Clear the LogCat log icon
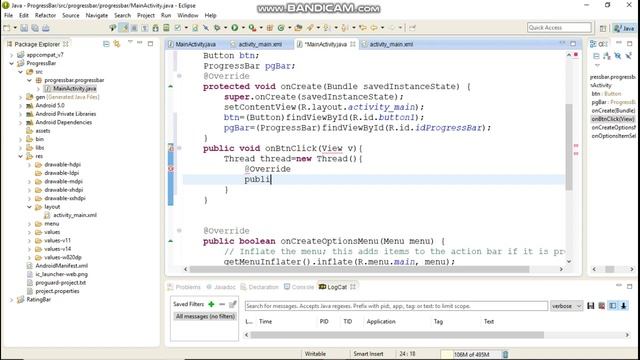Screen dimensions: 640x360 602,306
